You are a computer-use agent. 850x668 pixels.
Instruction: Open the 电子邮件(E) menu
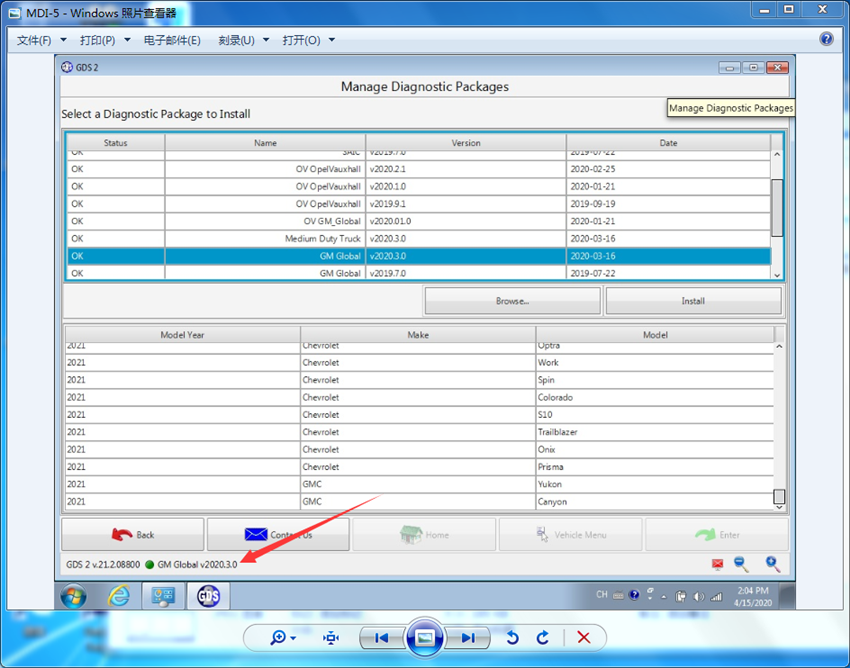coord(172,40)
